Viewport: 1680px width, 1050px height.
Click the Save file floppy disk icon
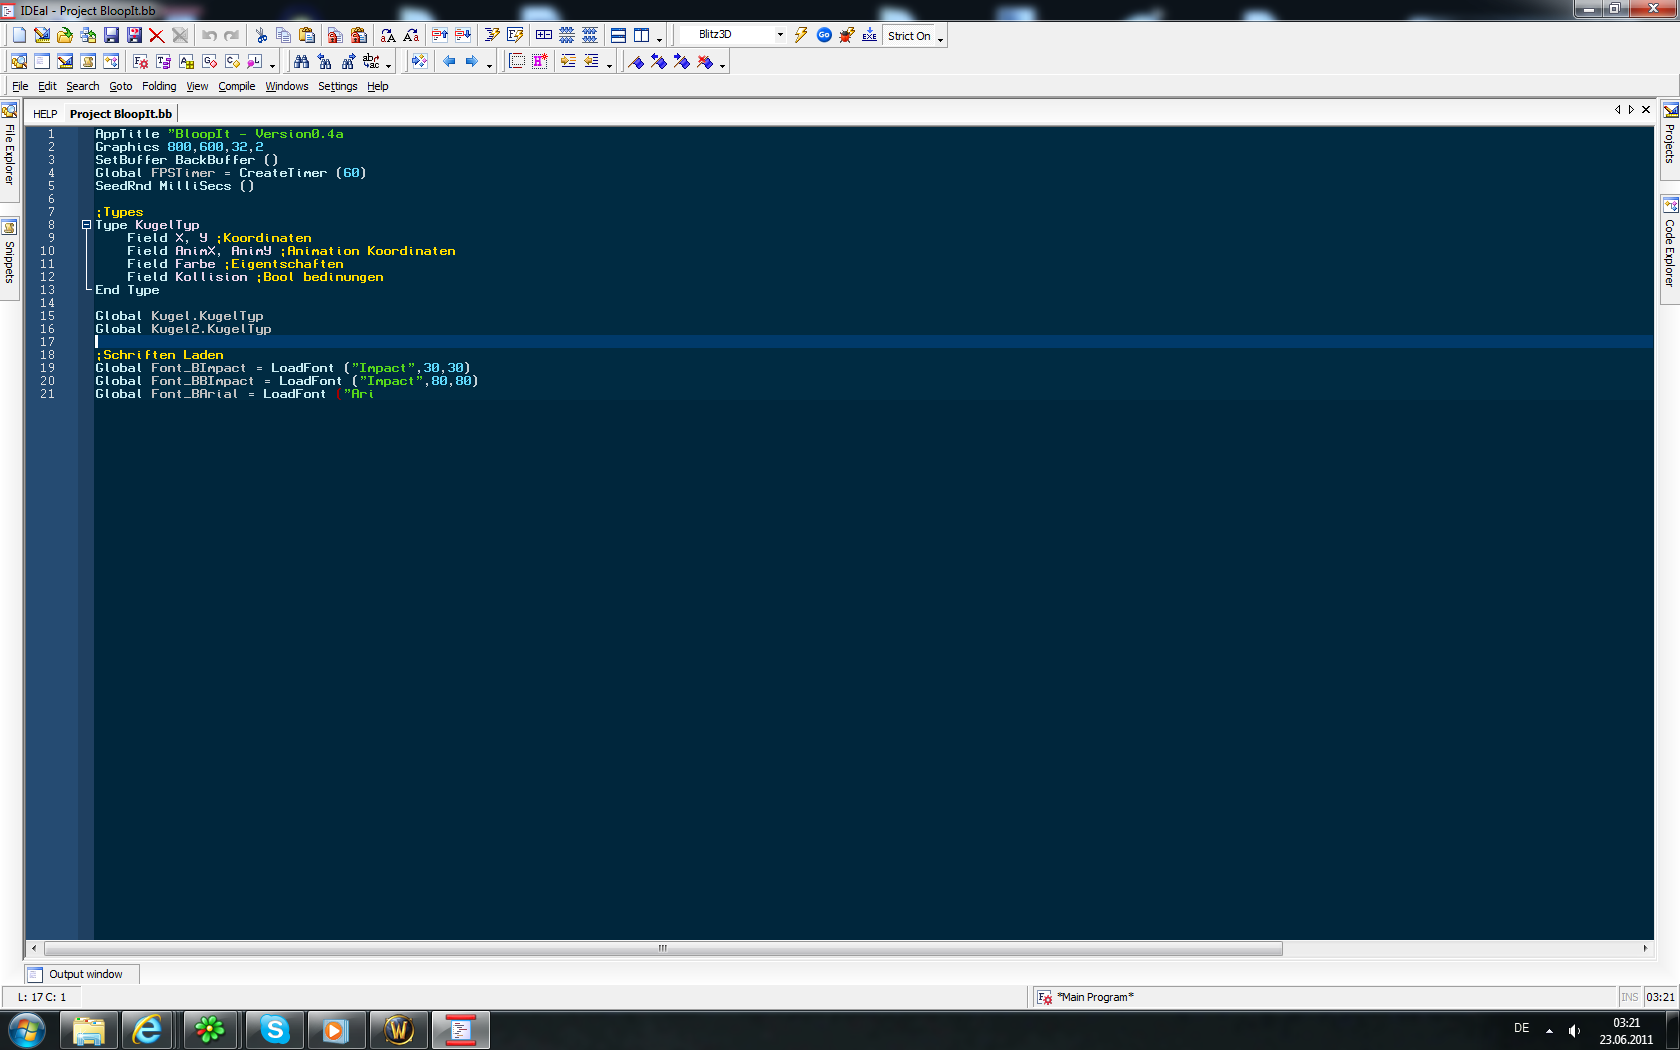[x=111, y=35]
